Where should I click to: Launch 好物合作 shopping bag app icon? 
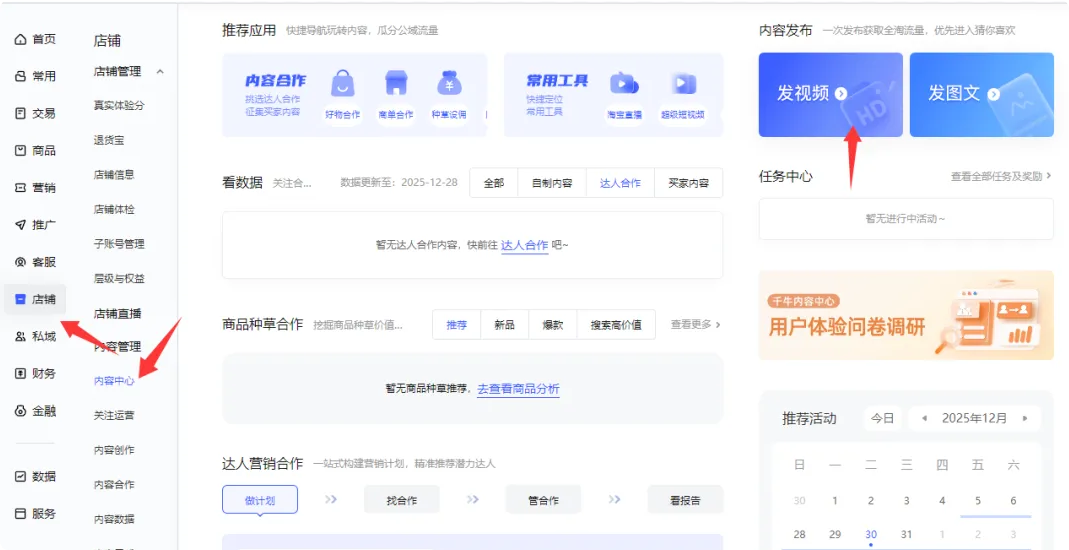[342, 84]
